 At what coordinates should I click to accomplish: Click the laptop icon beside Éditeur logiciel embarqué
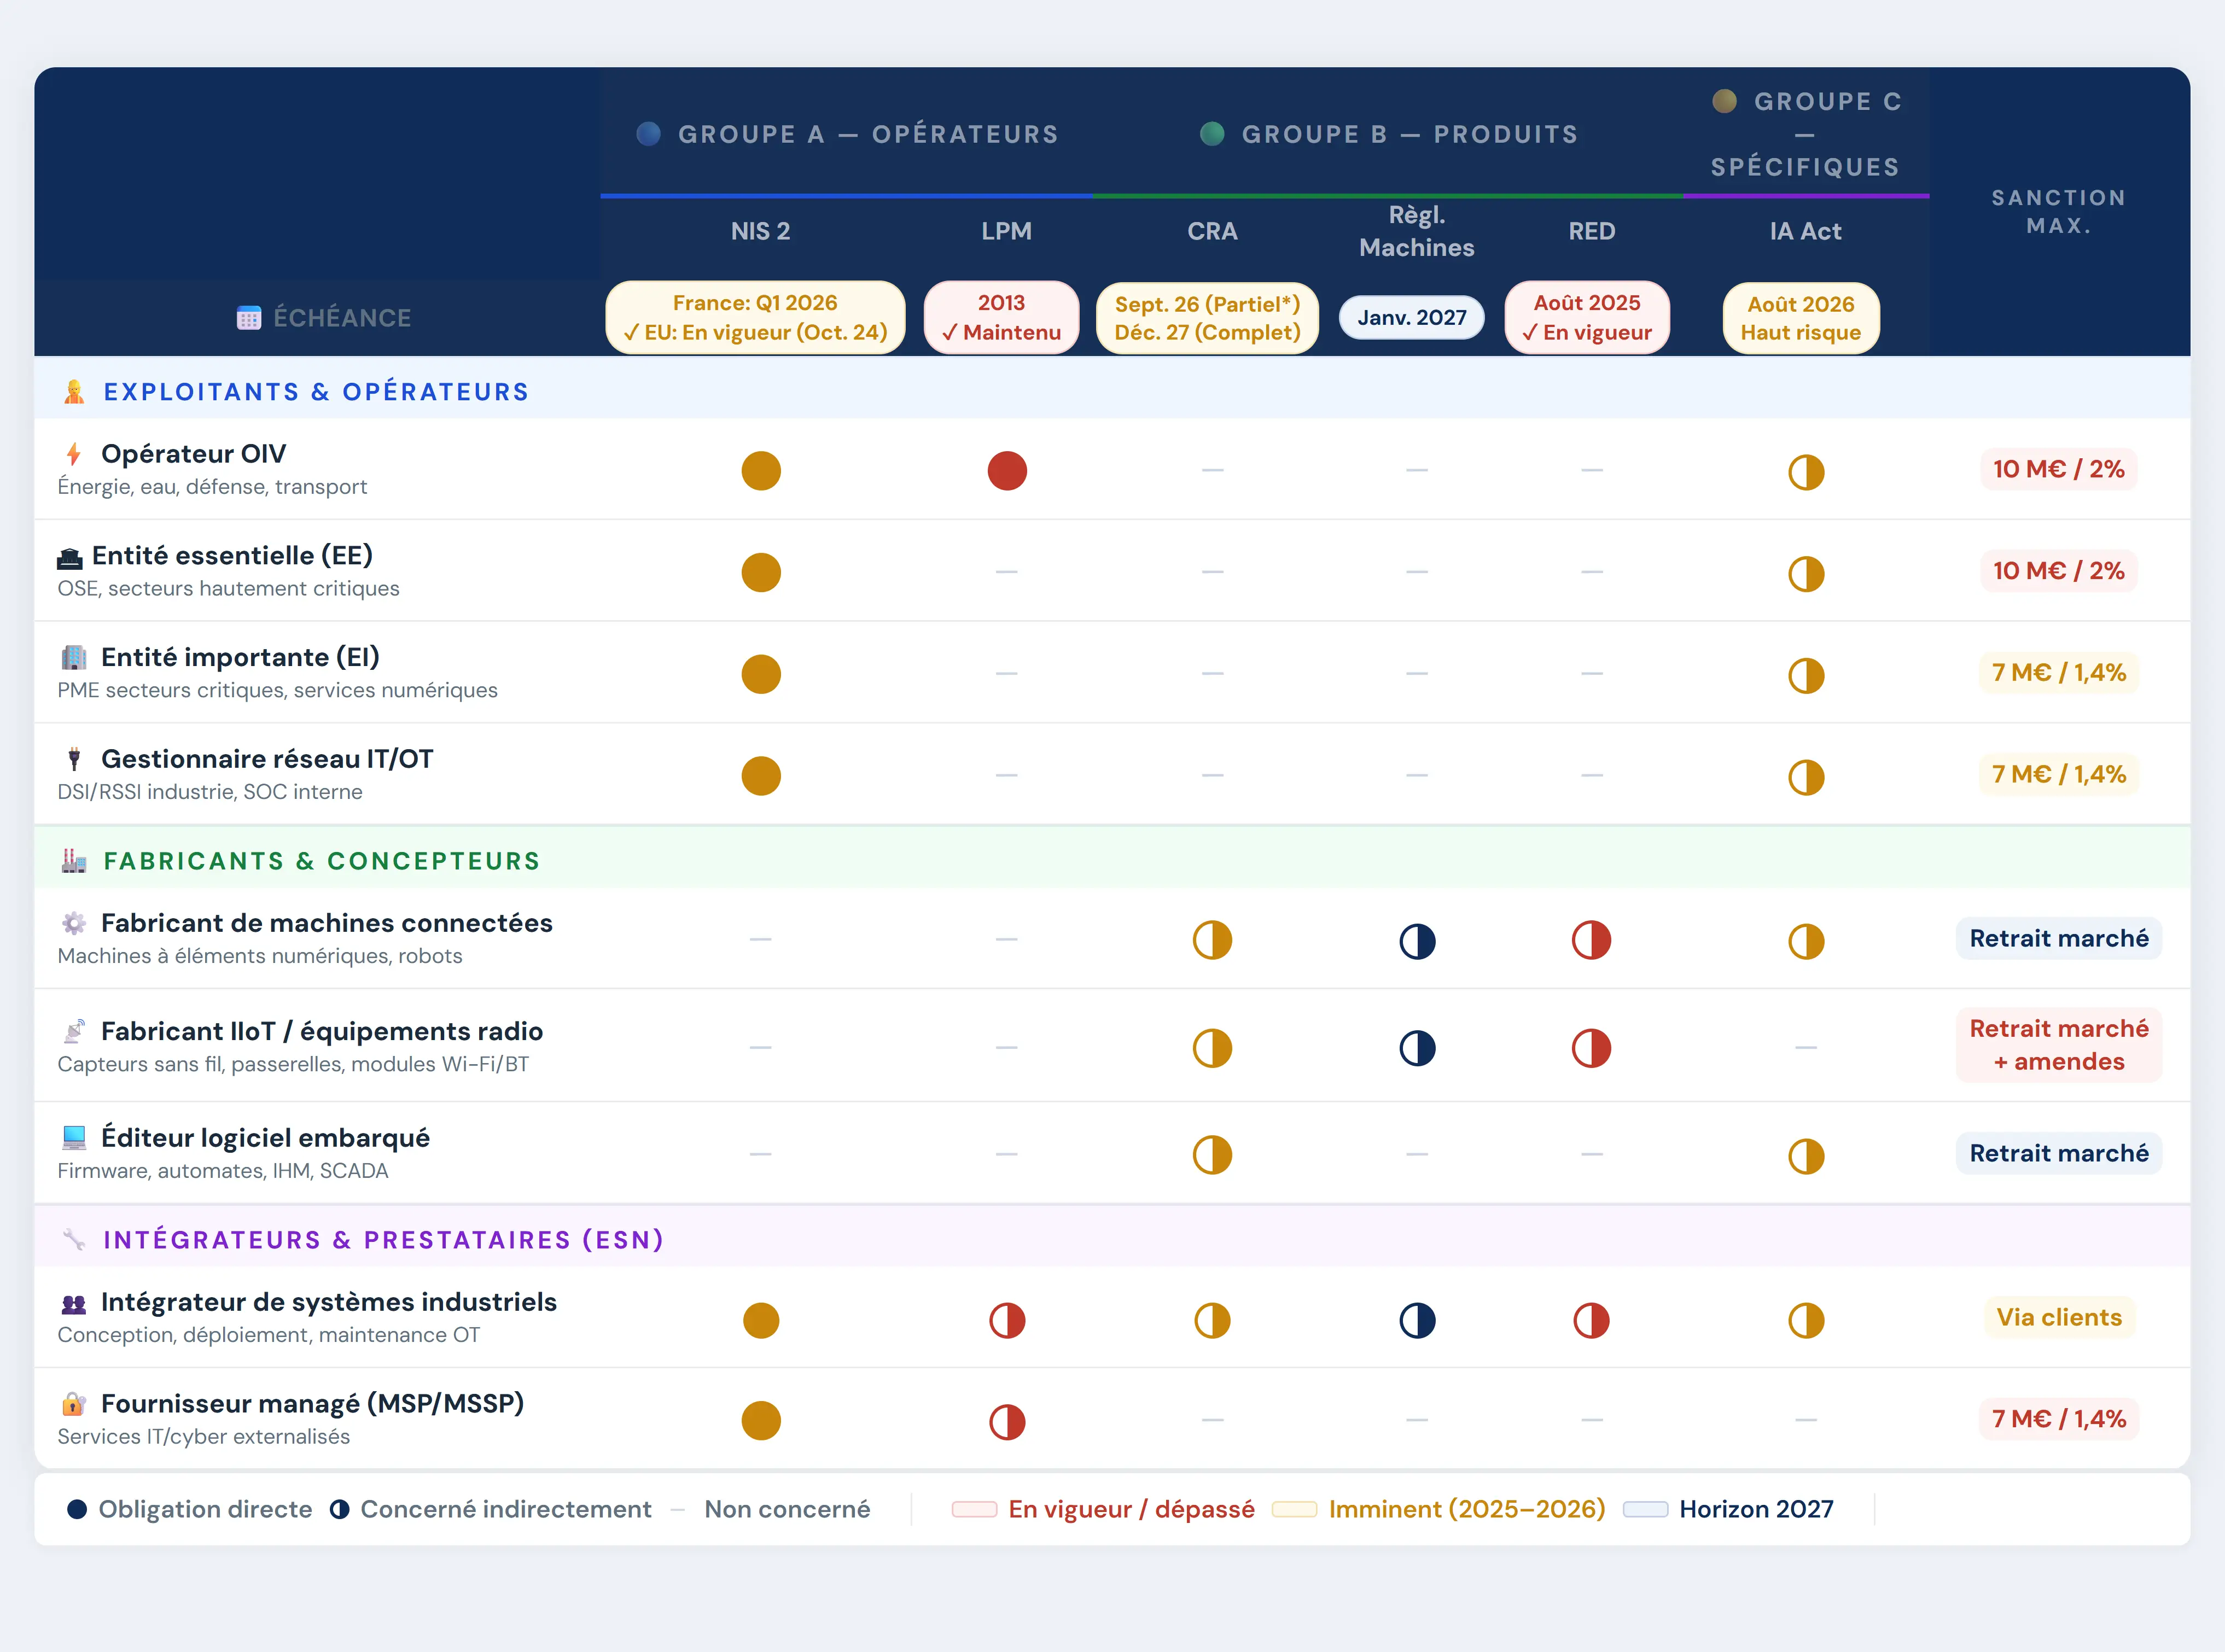[x=74, y=1138]
